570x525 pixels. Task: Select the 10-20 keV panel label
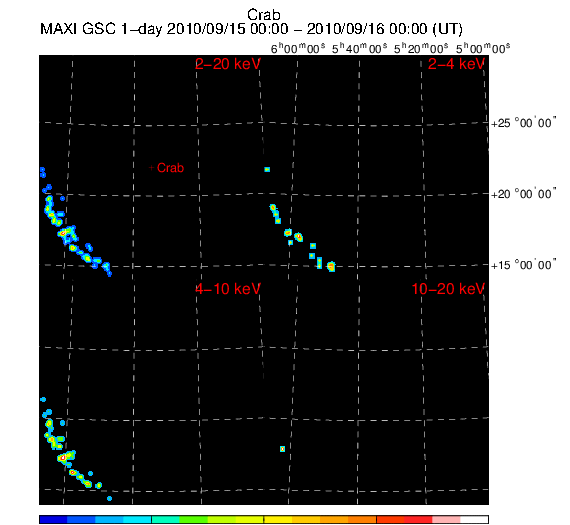(x=448, y=289)
